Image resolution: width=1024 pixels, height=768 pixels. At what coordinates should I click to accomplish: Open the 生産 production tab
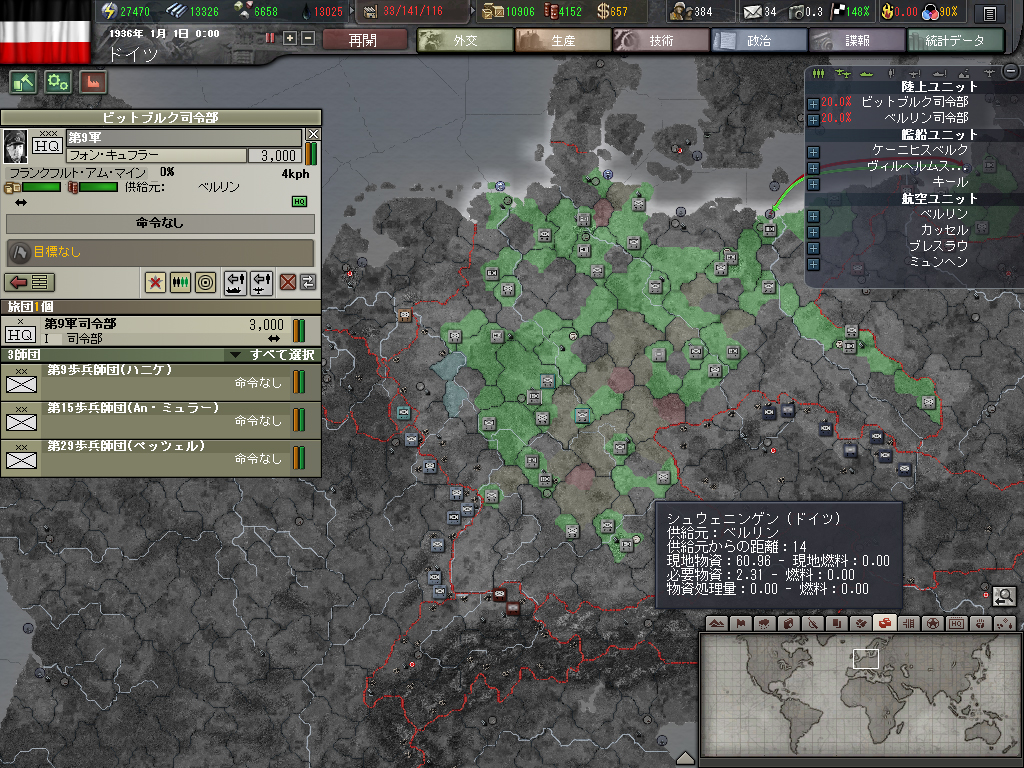[x=563, y=40]
